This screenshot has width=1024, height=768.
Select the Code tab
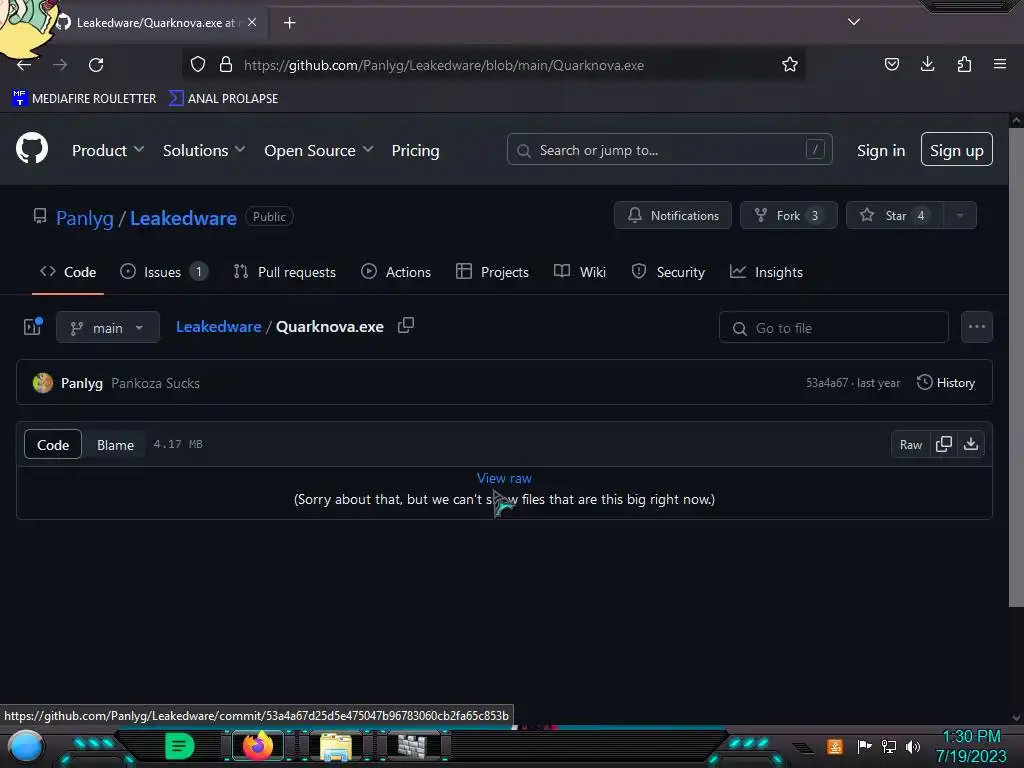68,272
